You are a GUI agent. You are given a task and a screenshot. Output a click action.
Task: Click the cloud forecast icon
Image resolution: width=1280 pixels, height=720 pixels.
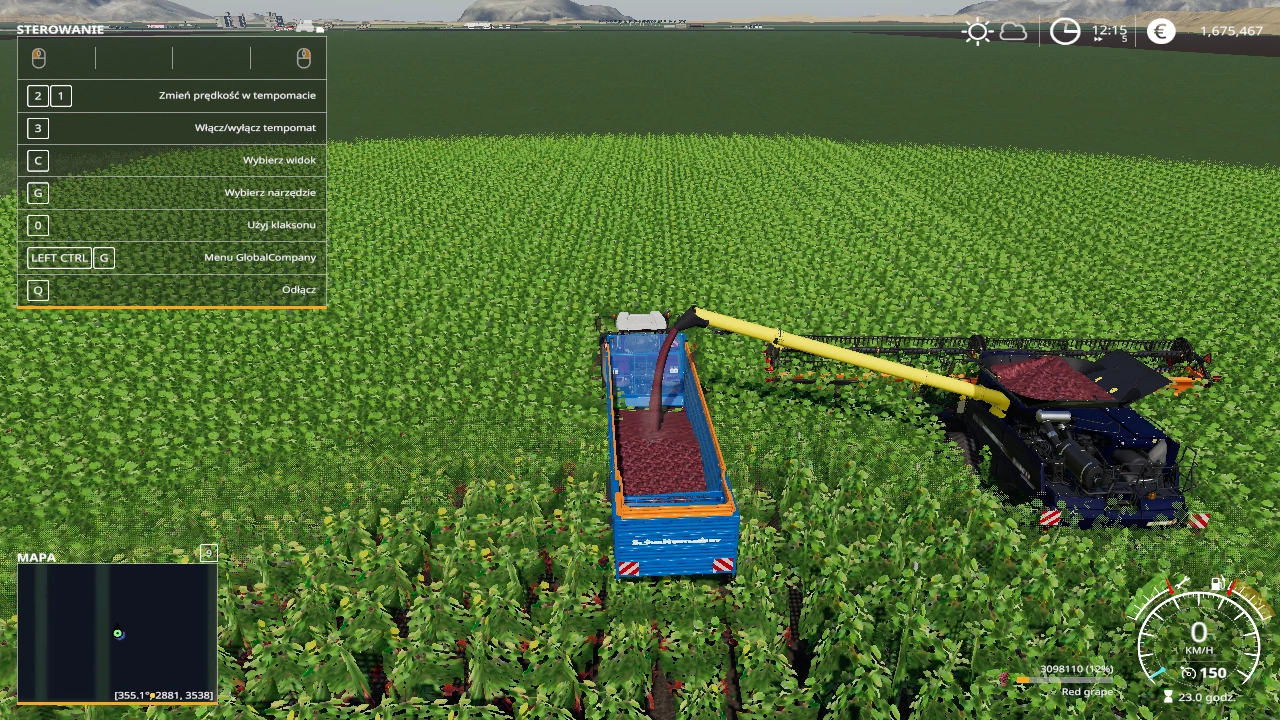[1013, 32]
